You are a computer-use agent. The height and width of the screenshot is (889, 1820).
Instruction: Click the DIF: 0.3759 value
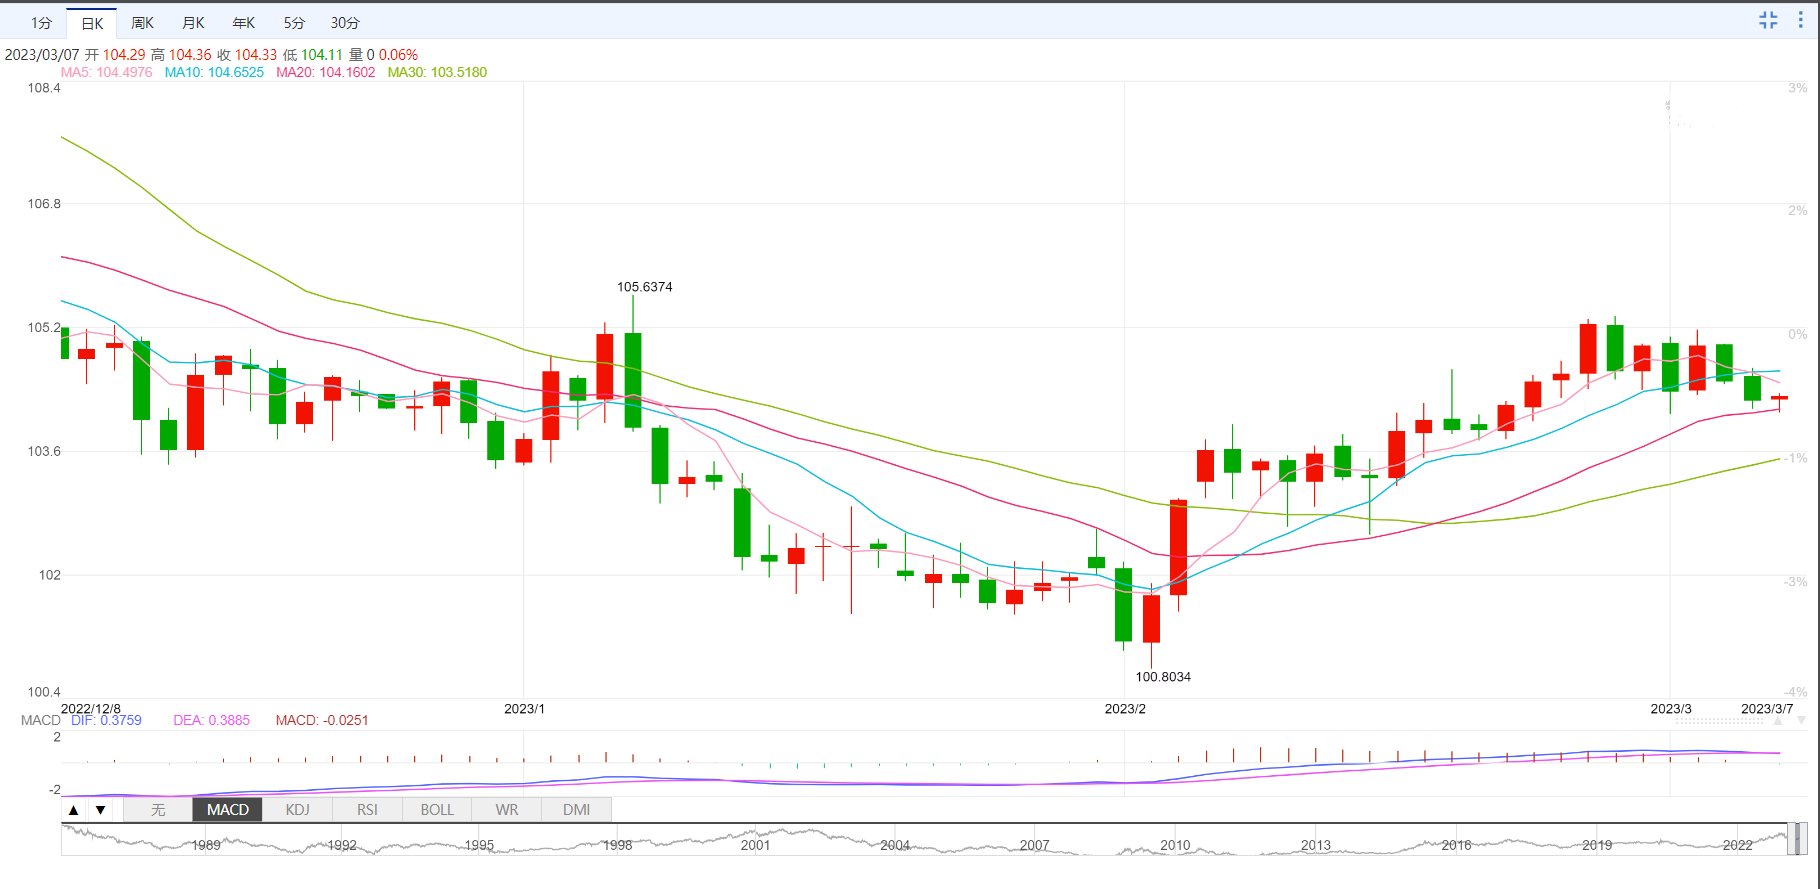(106, 720)
